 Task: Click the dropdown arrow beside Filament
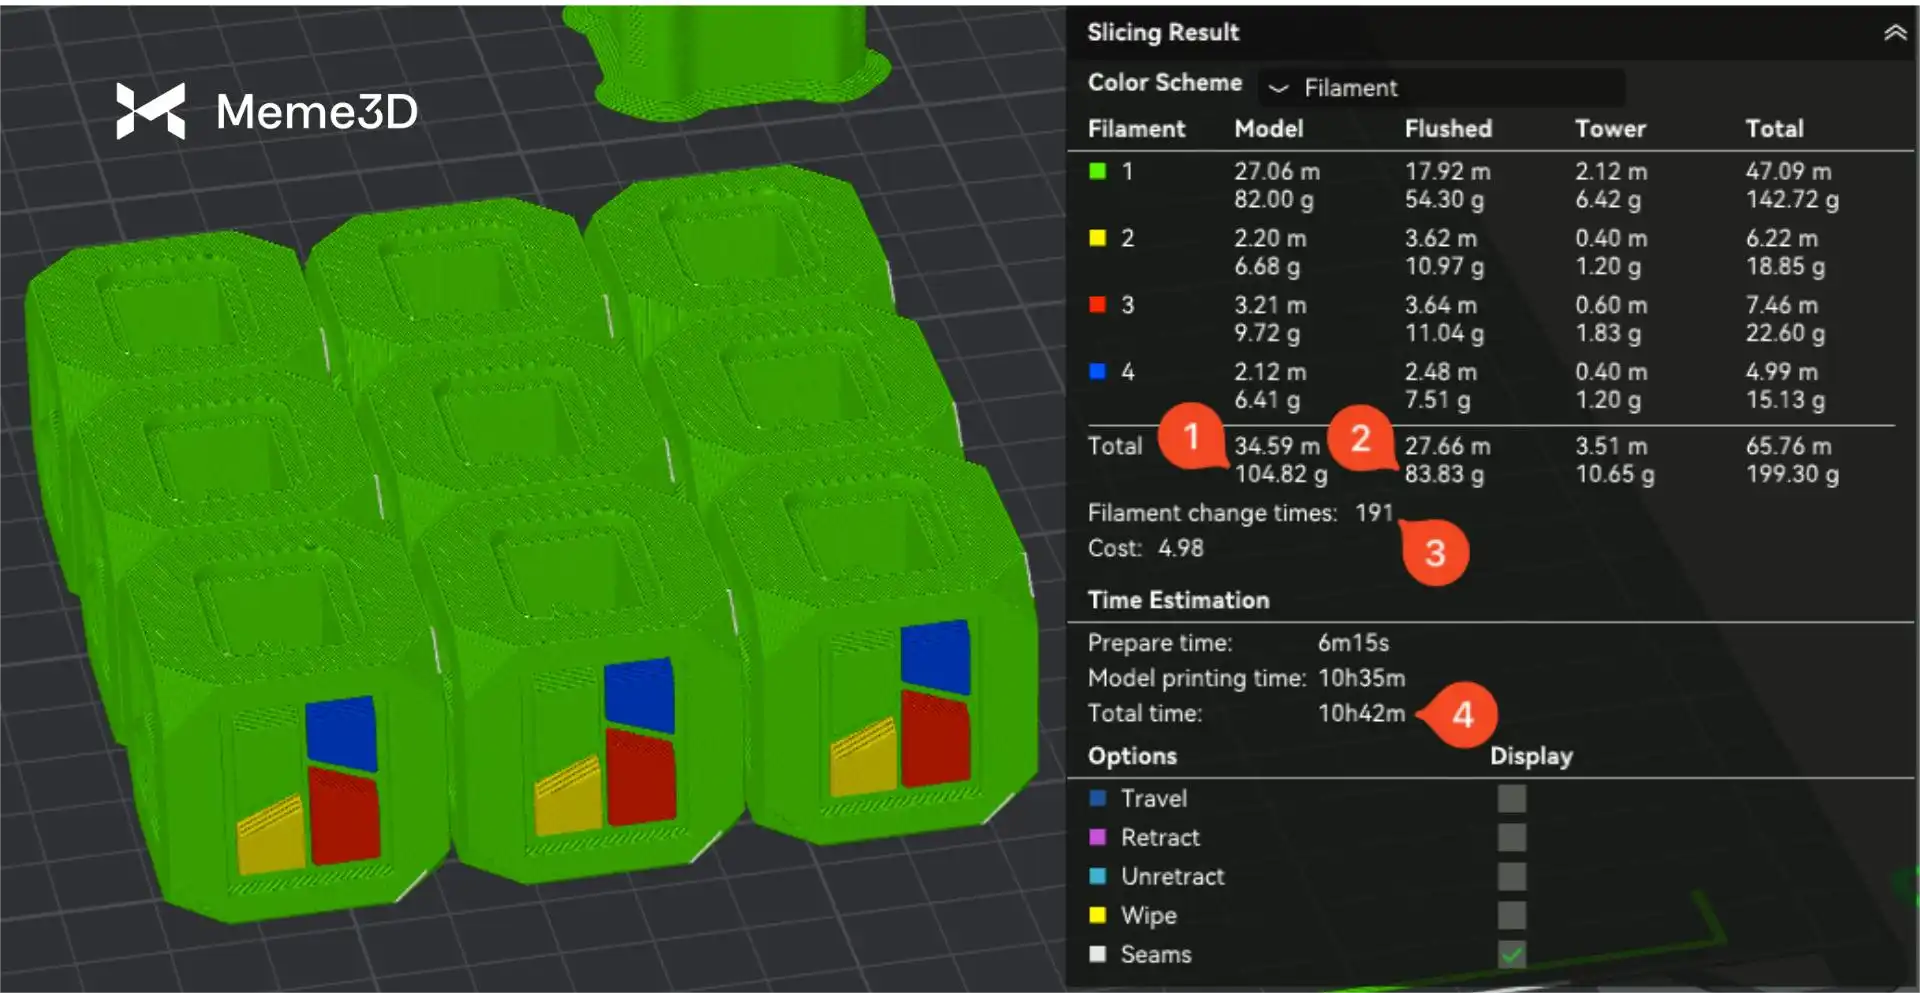tap(1278, 88)
